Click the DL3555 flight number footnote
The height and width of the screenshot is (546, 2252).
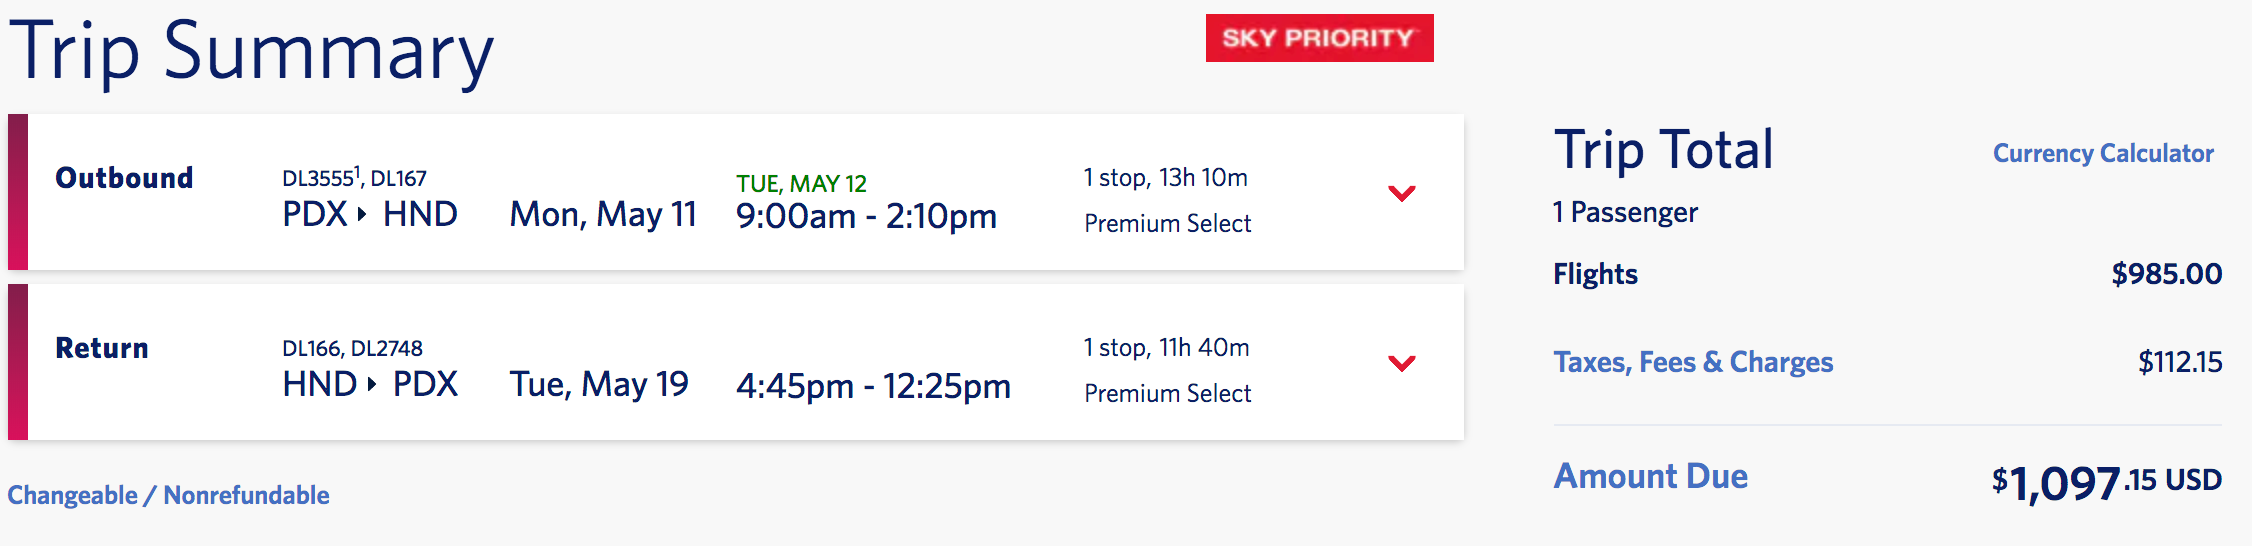click(x=356, y=172)
